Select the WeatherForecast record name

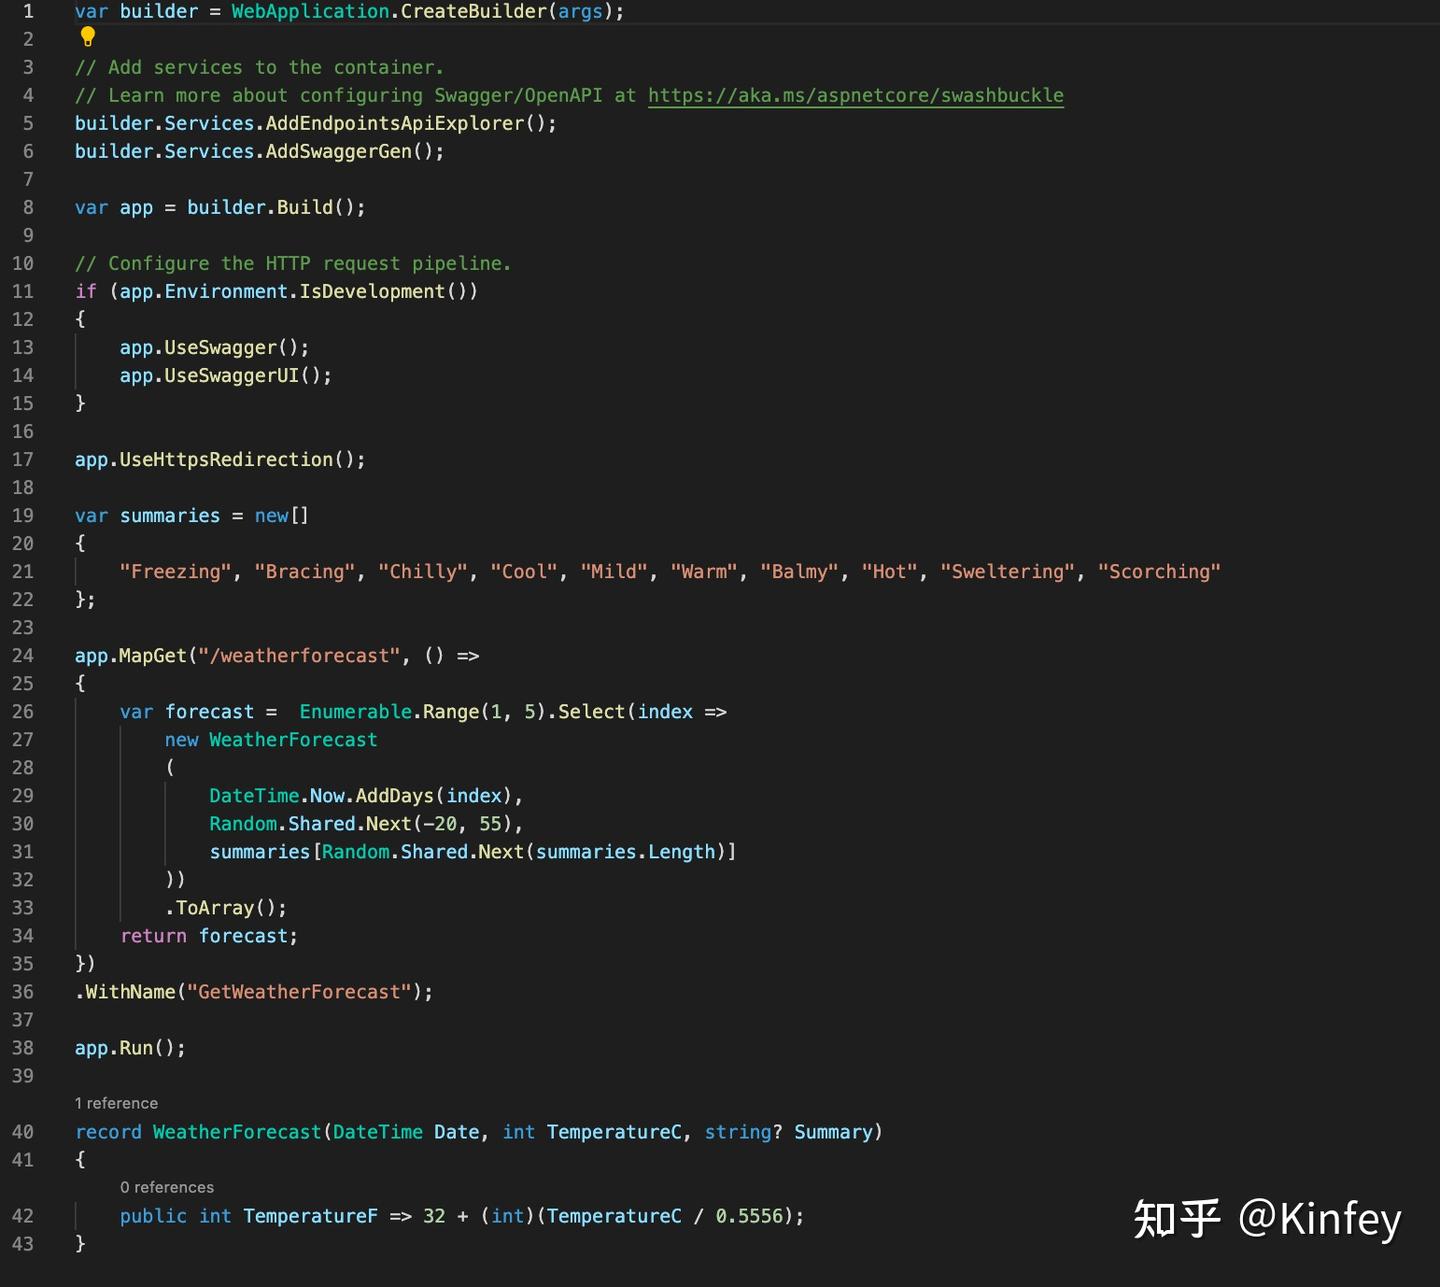click(x=236, y=1131)
